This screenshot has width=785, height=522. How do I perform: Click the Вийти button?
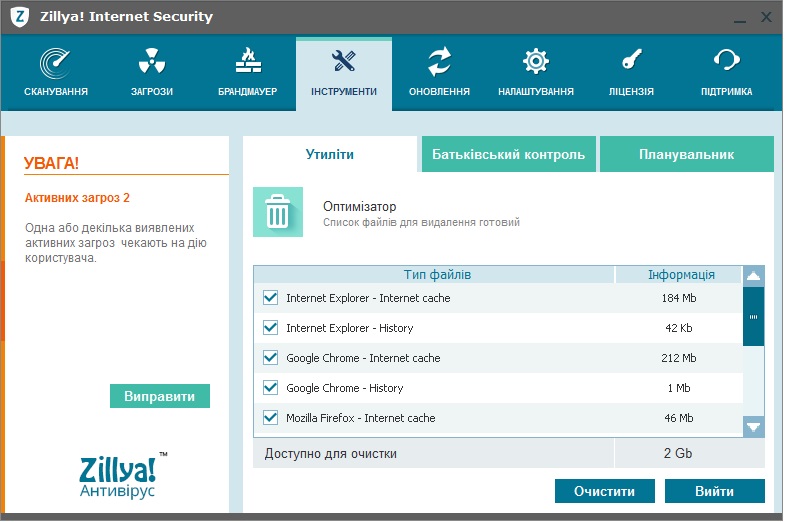click(715, 491)
